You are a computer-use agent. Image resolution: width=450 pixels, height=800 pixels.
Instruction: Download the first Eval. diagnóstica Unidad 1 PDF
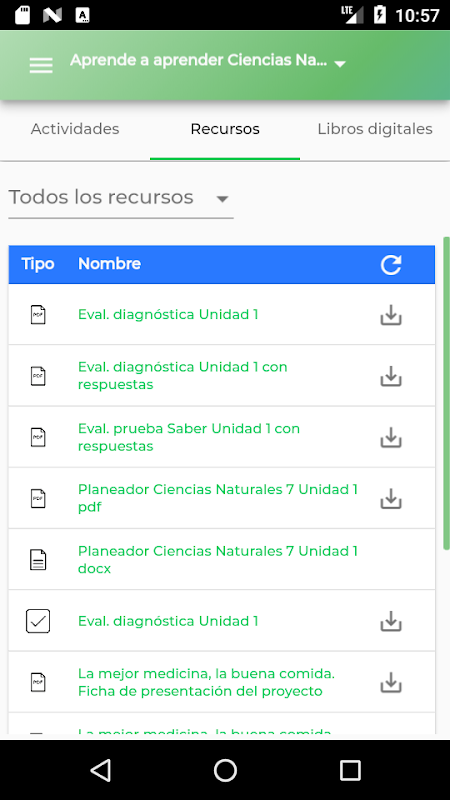click(x=391, y=315)
